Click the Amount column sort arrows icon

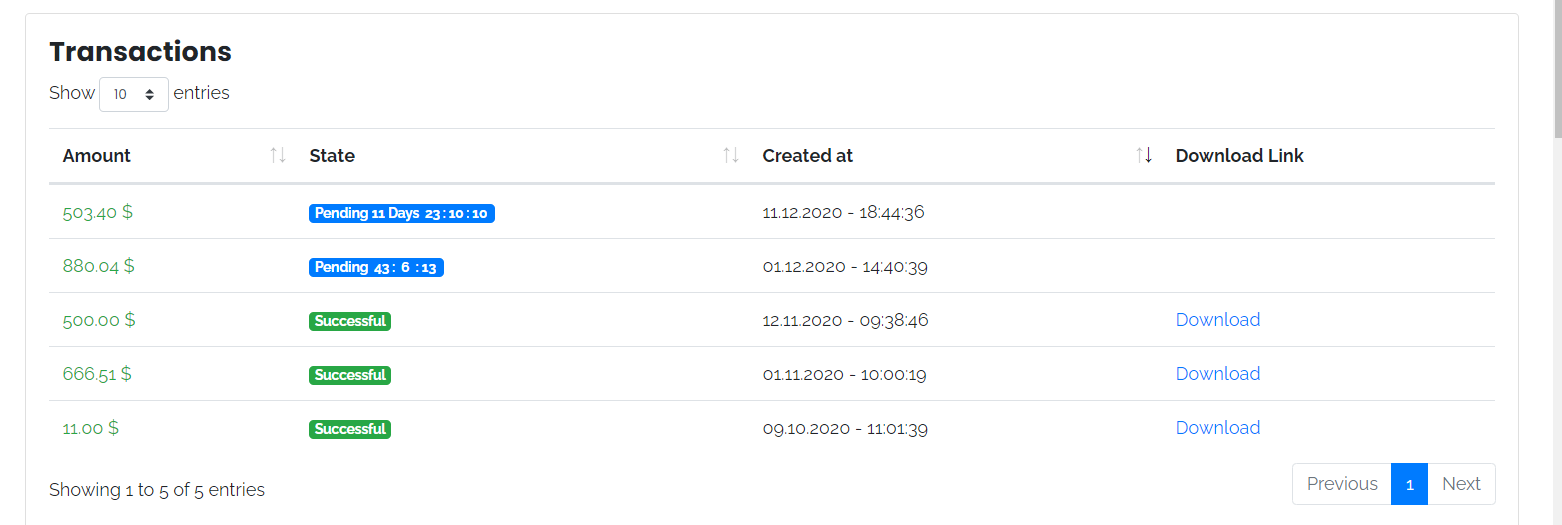(278, 155)
